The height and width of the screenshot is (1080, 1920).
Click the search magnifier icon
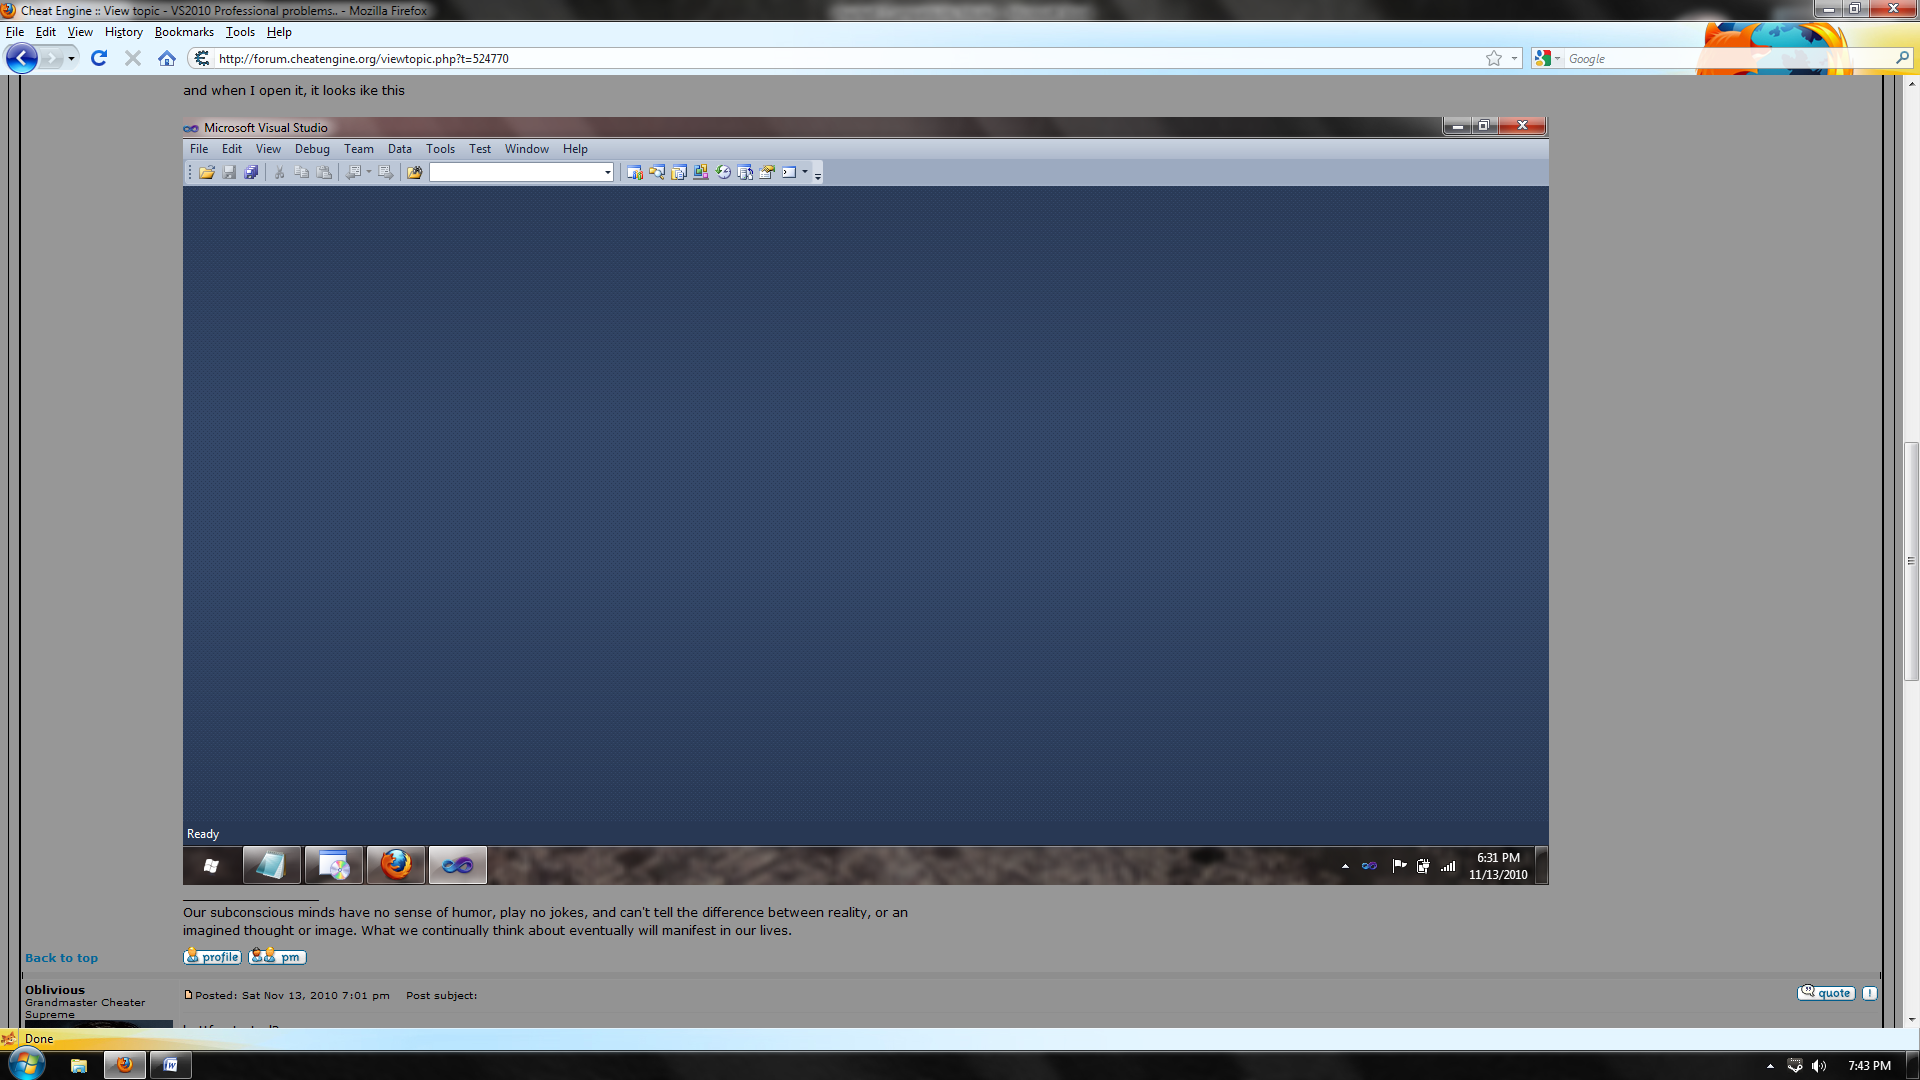(1901, 58)
